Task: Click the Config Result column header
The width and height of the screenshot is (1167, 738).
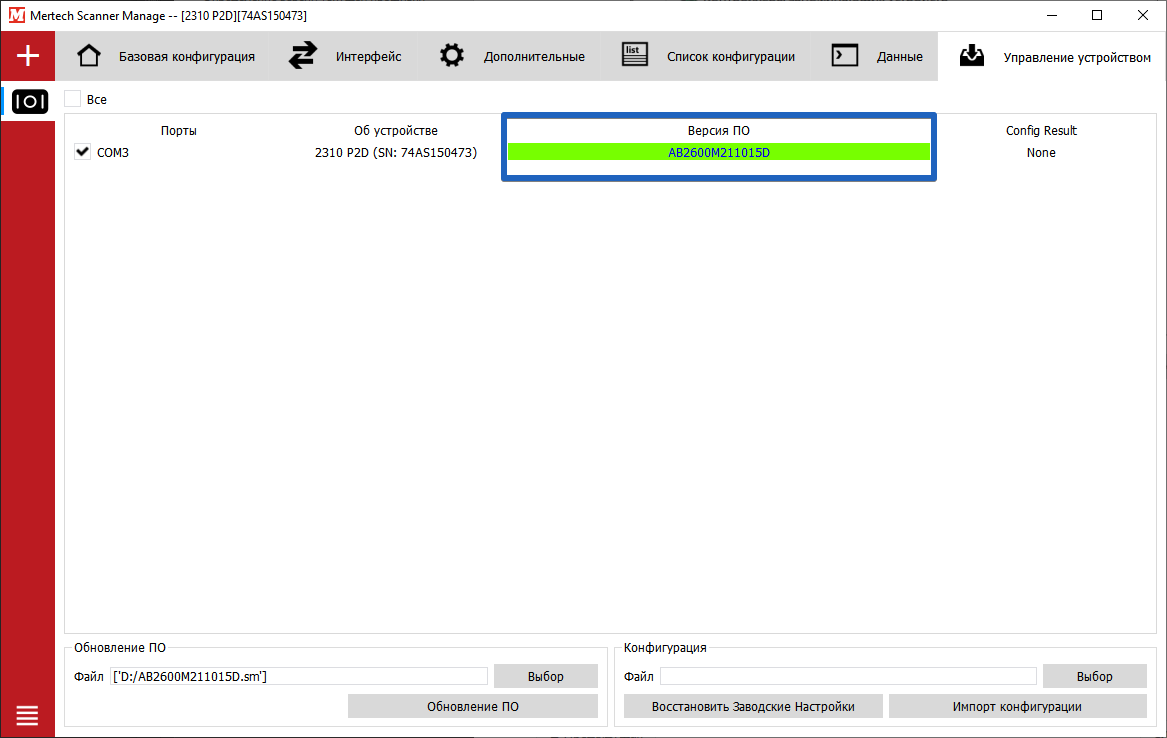Action: coord(1041,130)
